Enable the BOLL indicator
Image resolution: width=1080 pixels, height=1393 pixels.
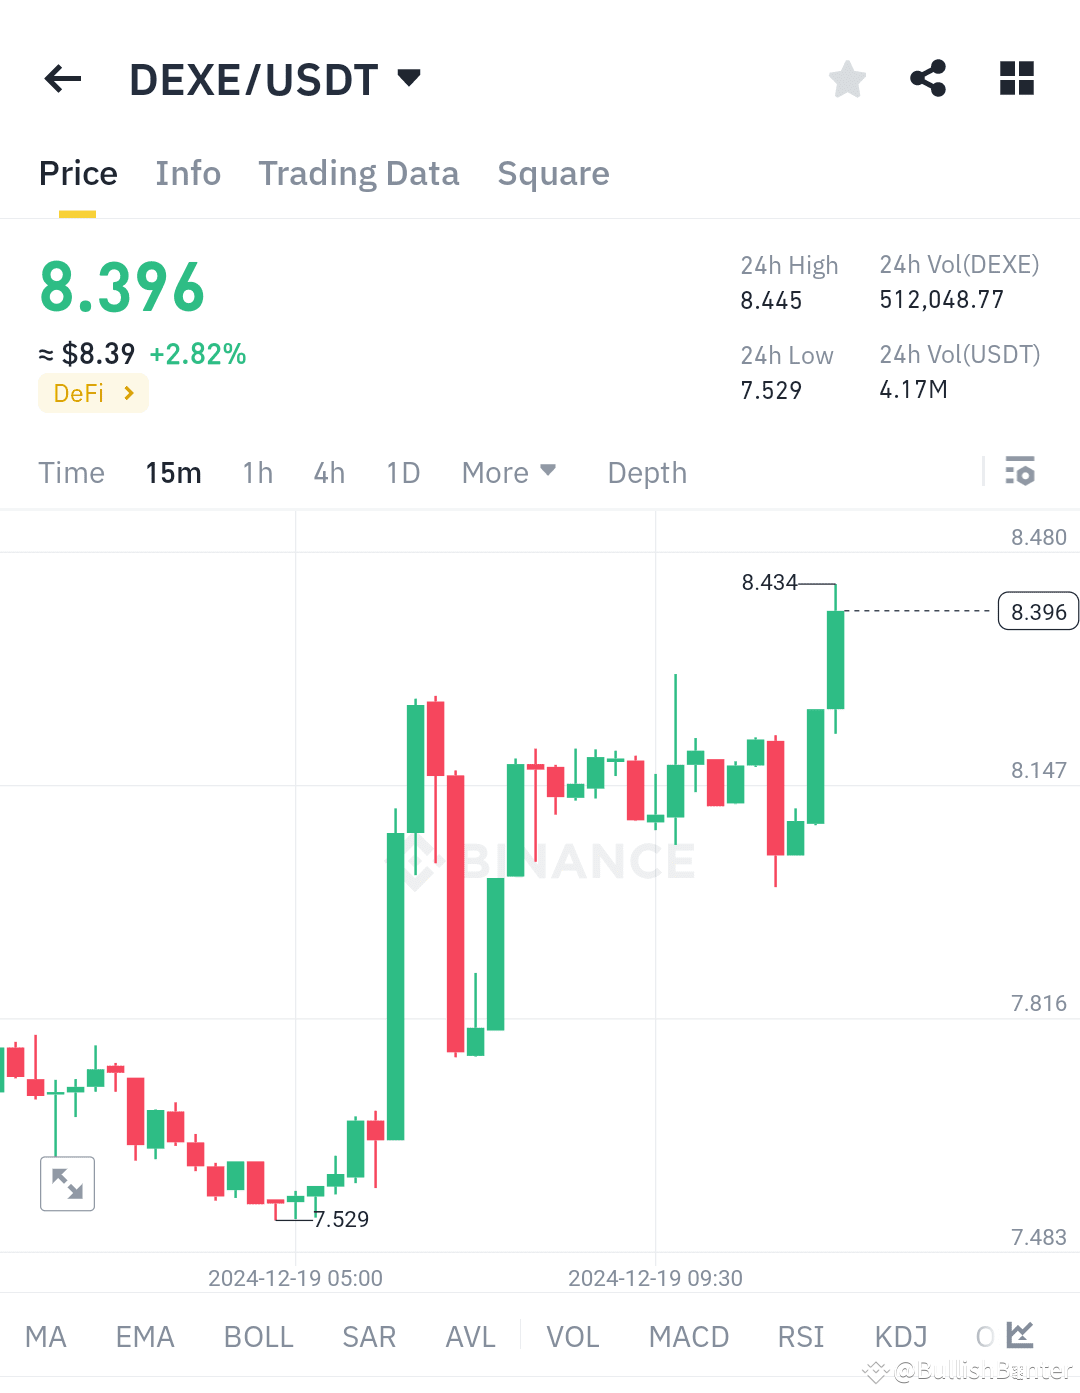258,1336
